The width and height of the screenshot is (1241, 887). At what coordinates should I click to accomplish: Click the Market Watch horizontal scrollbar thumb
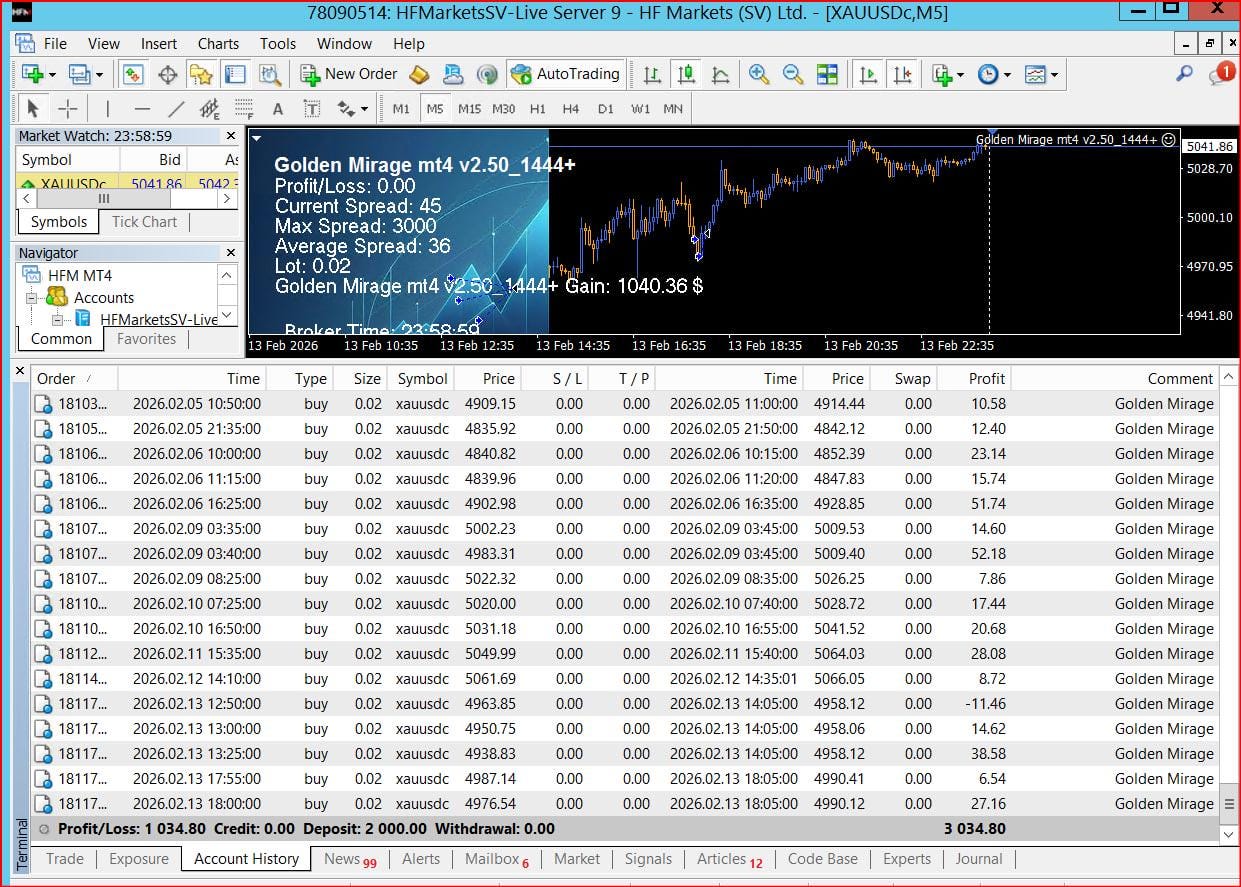(x=102, y=199)
